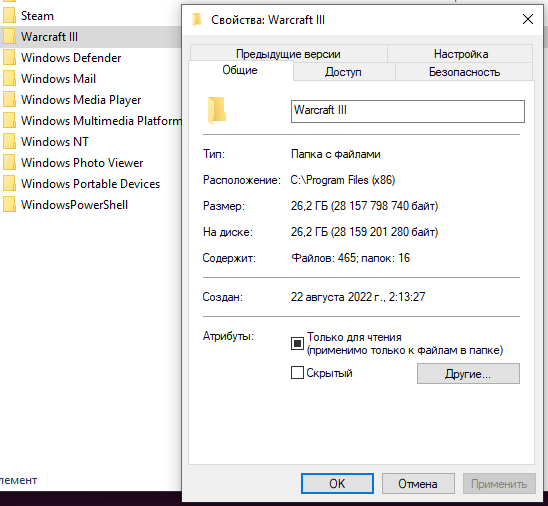Click the Windows Mail folder icon
Screen dimensions: 548x506
pyautogui.click(x=9, y=79)
